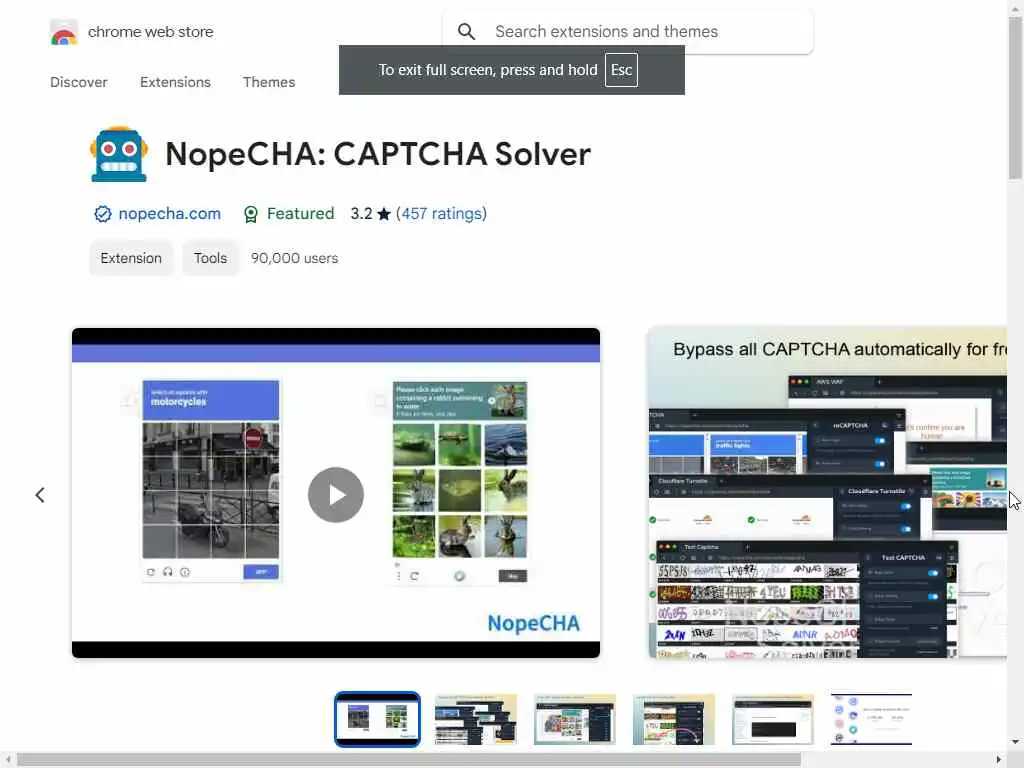
Task: Click the rating star icon
Action: pos(384,214)
